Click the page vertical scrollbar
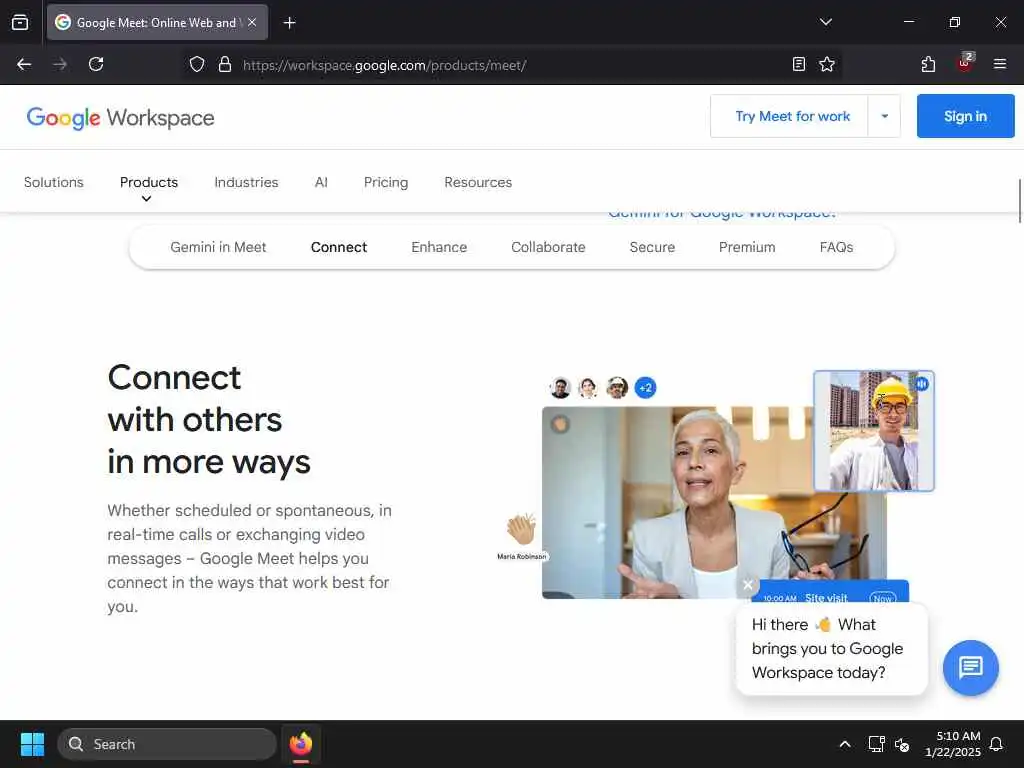1024x768 pixels. (1019, 200)
